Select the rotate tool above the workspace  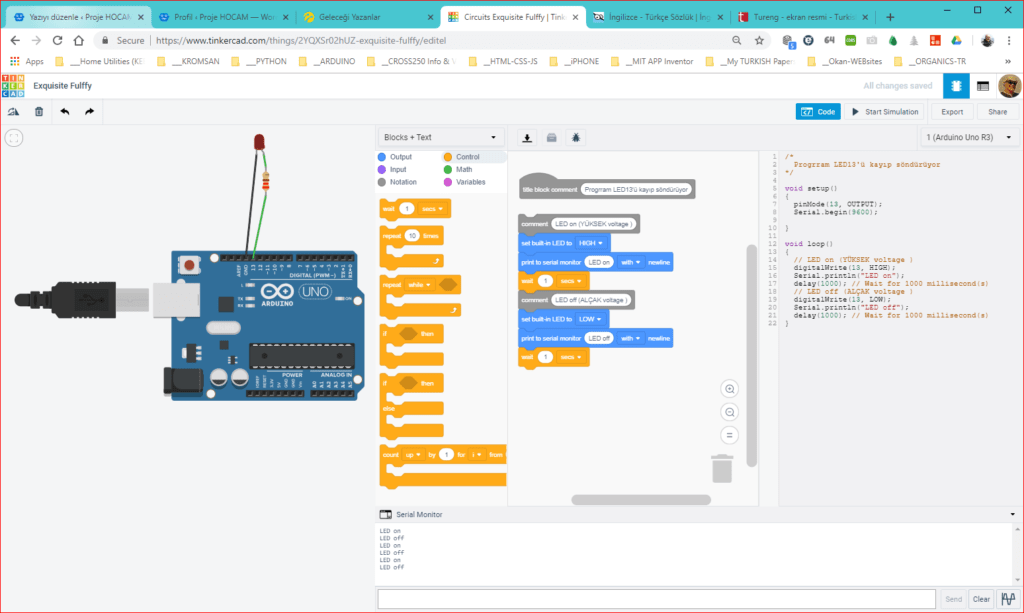tap(13, 111)
